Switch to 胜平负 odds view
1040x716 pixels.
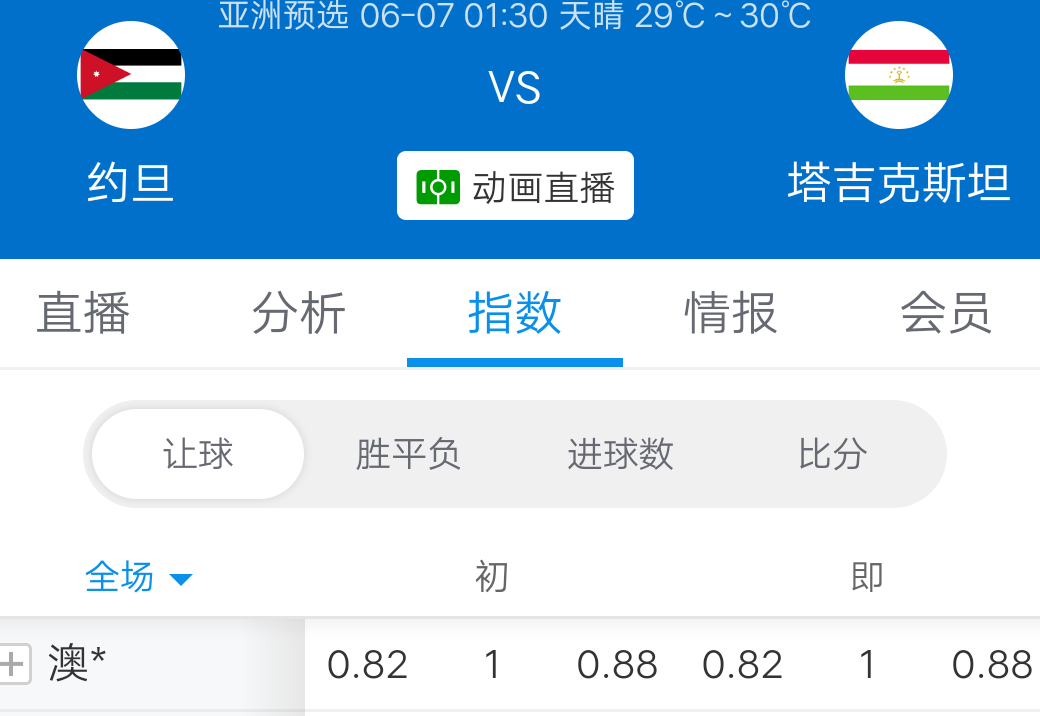(x=408, y=454)
